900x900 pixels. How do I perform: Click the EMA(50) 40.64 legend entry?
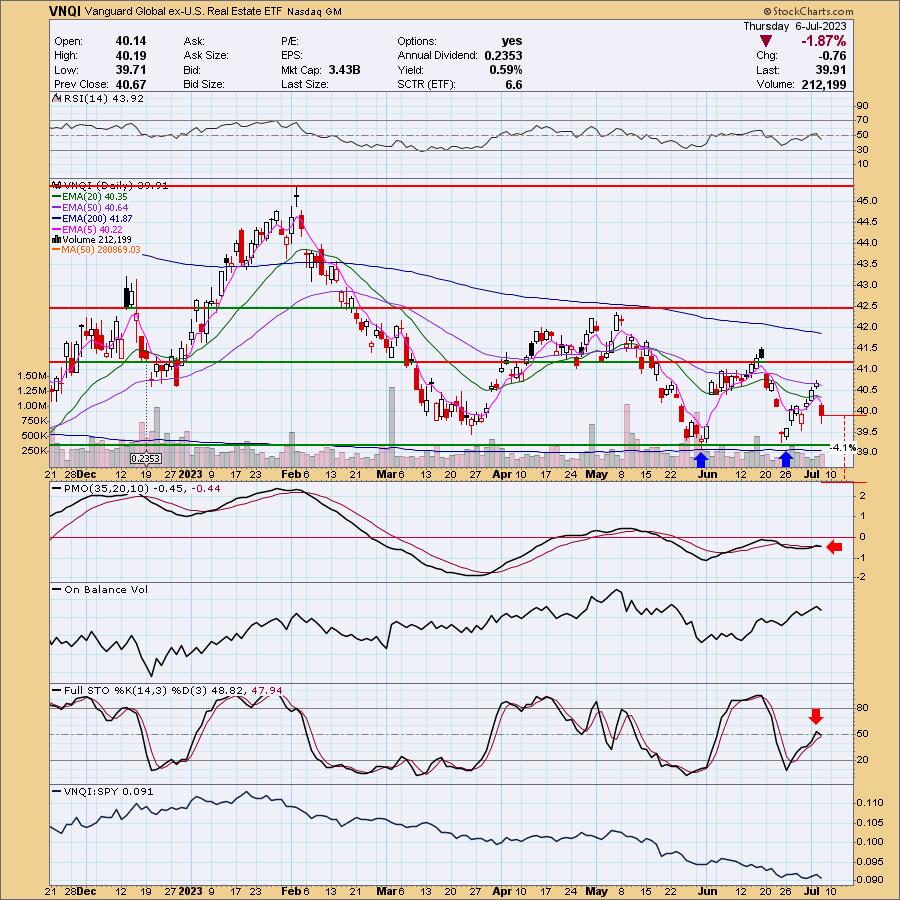click(90, 208)
